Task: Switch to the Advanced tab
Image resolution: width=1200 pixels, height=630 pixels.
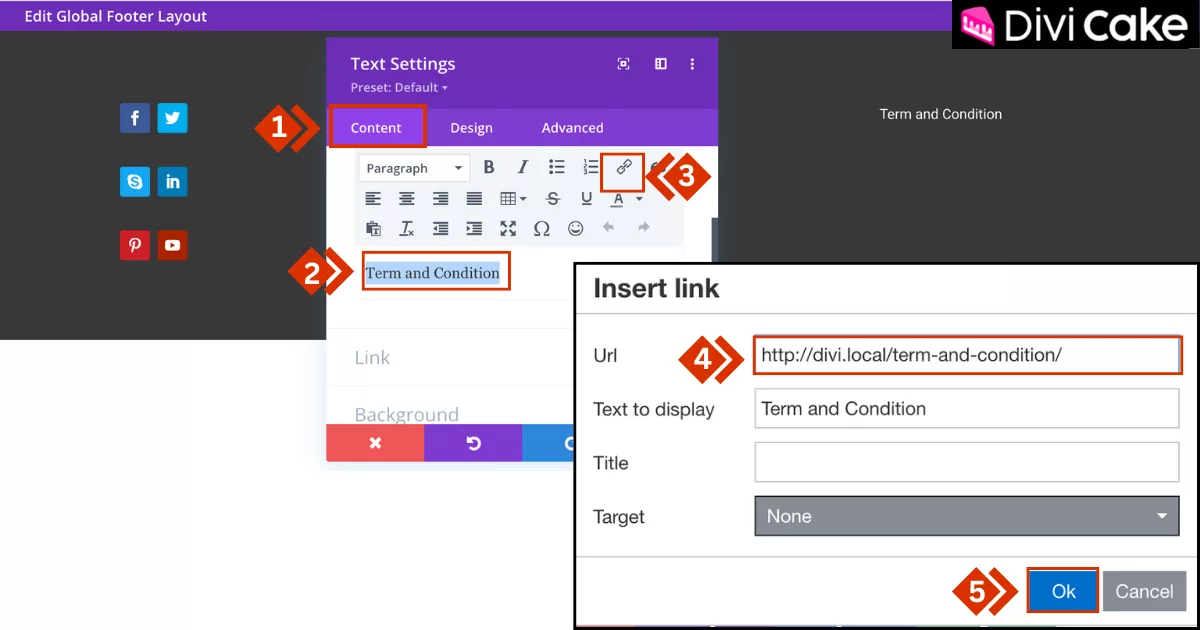Action: pyautogui.click(x=572, y=127)
